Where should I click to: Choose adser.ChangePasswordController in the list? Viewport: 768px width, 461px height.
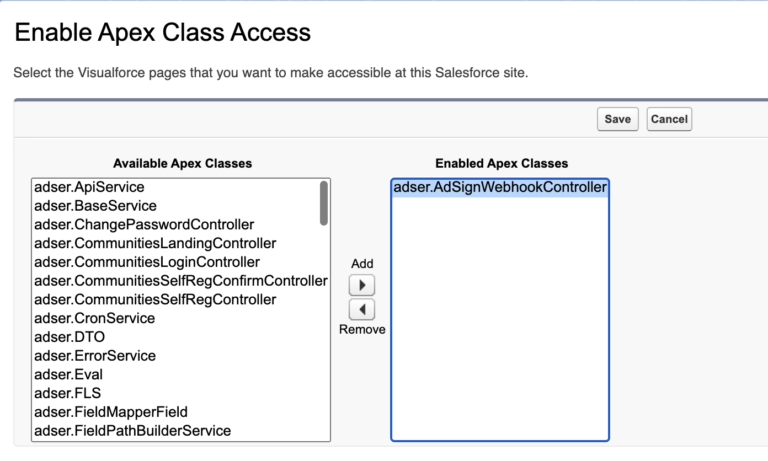click(144, 224)
